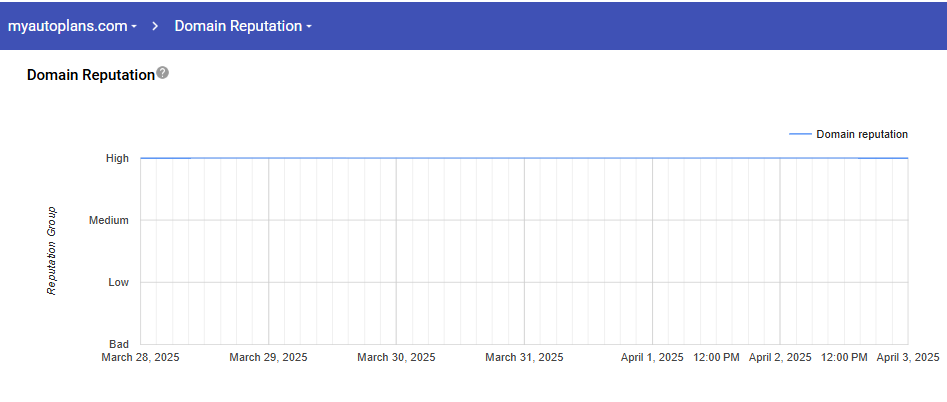Select the April 1, 2025 date label
Viewport: 947px width, 402px height.
pos(652,357)
